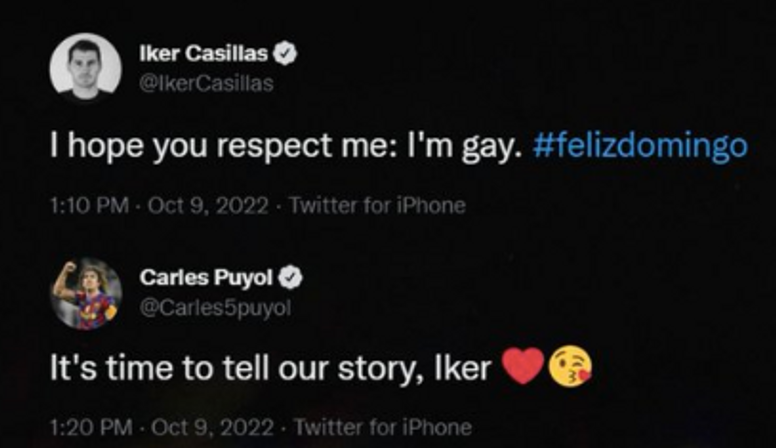This screenshot has height=448, width=776.
Task: Open the Iker Casillas display name
Action: (x=203, y=56)
